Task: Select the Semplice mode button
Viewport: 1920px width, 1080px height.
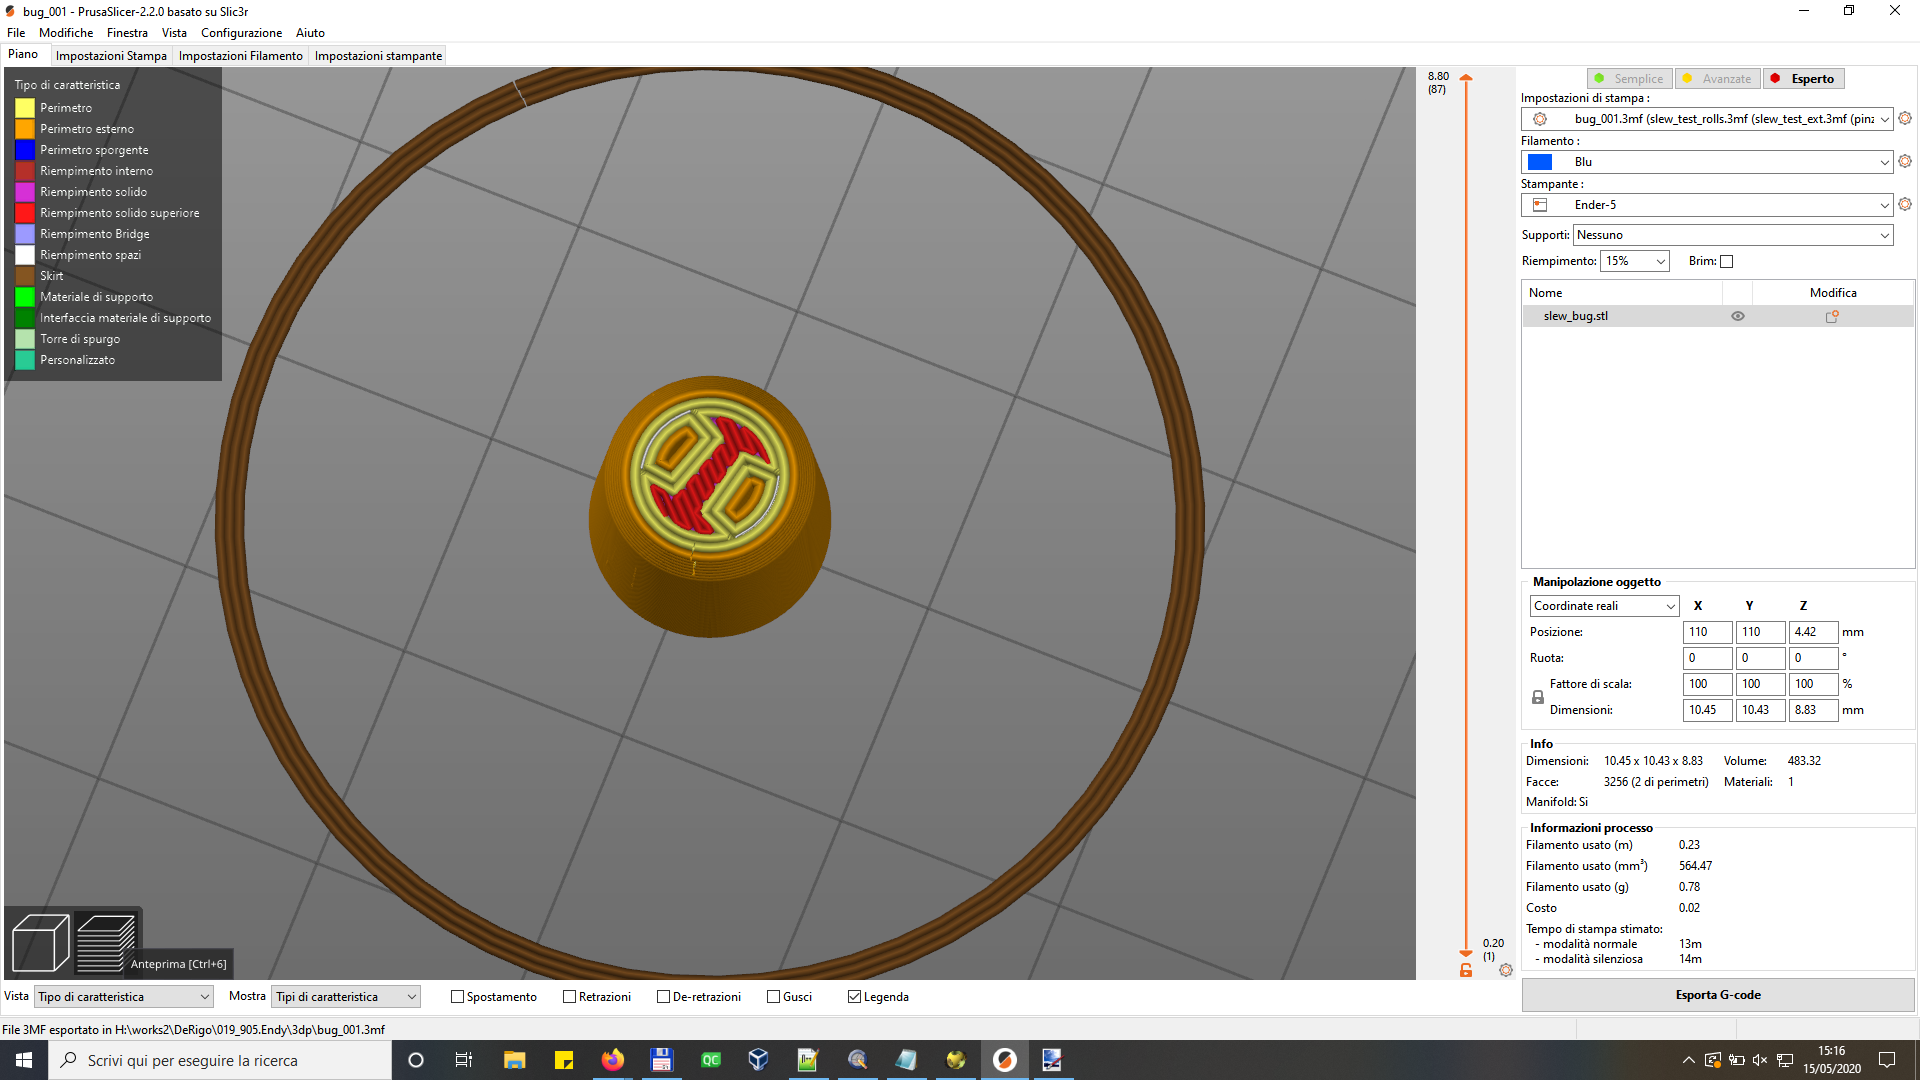Action: click(x=1629, y=79)
